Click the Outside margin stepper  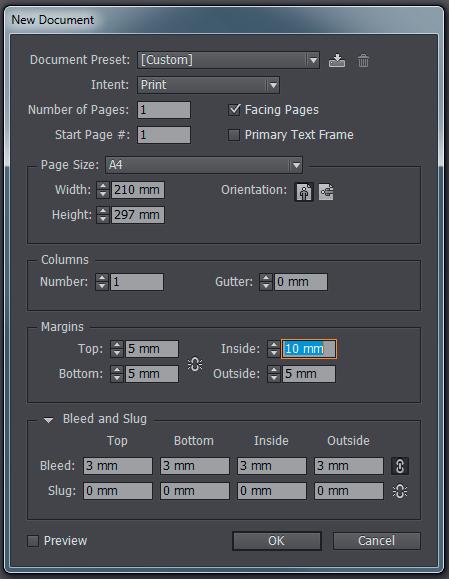(274, 374)
